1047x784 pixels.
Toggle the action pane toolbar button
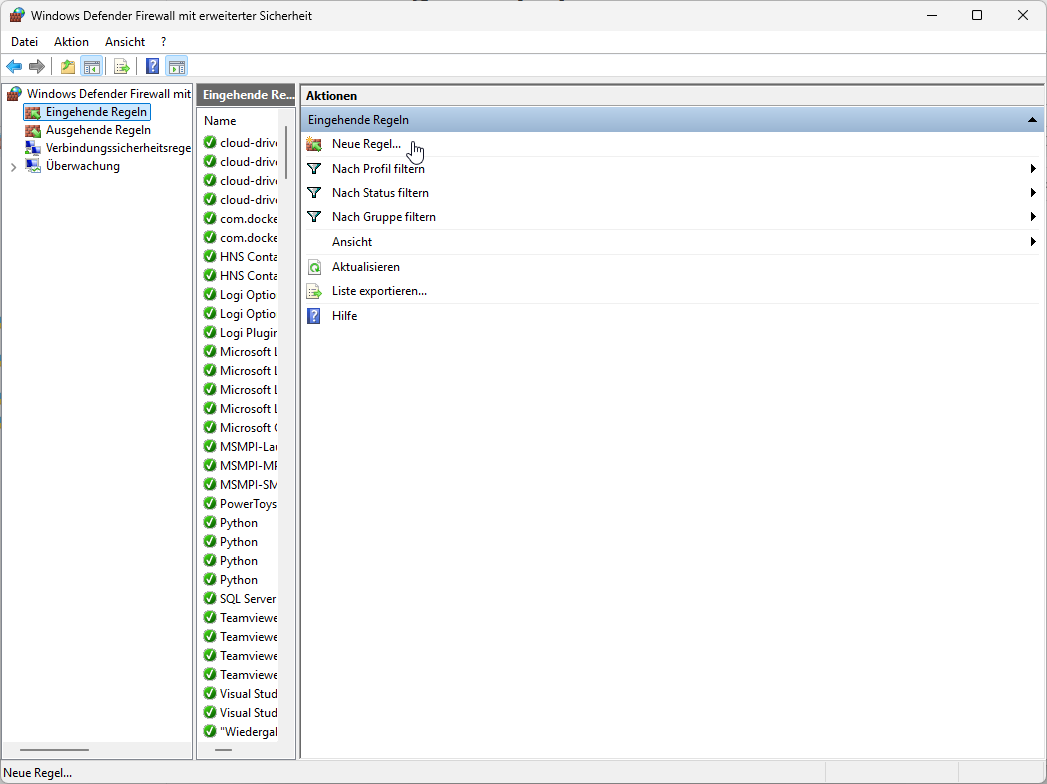pos(176,67)
